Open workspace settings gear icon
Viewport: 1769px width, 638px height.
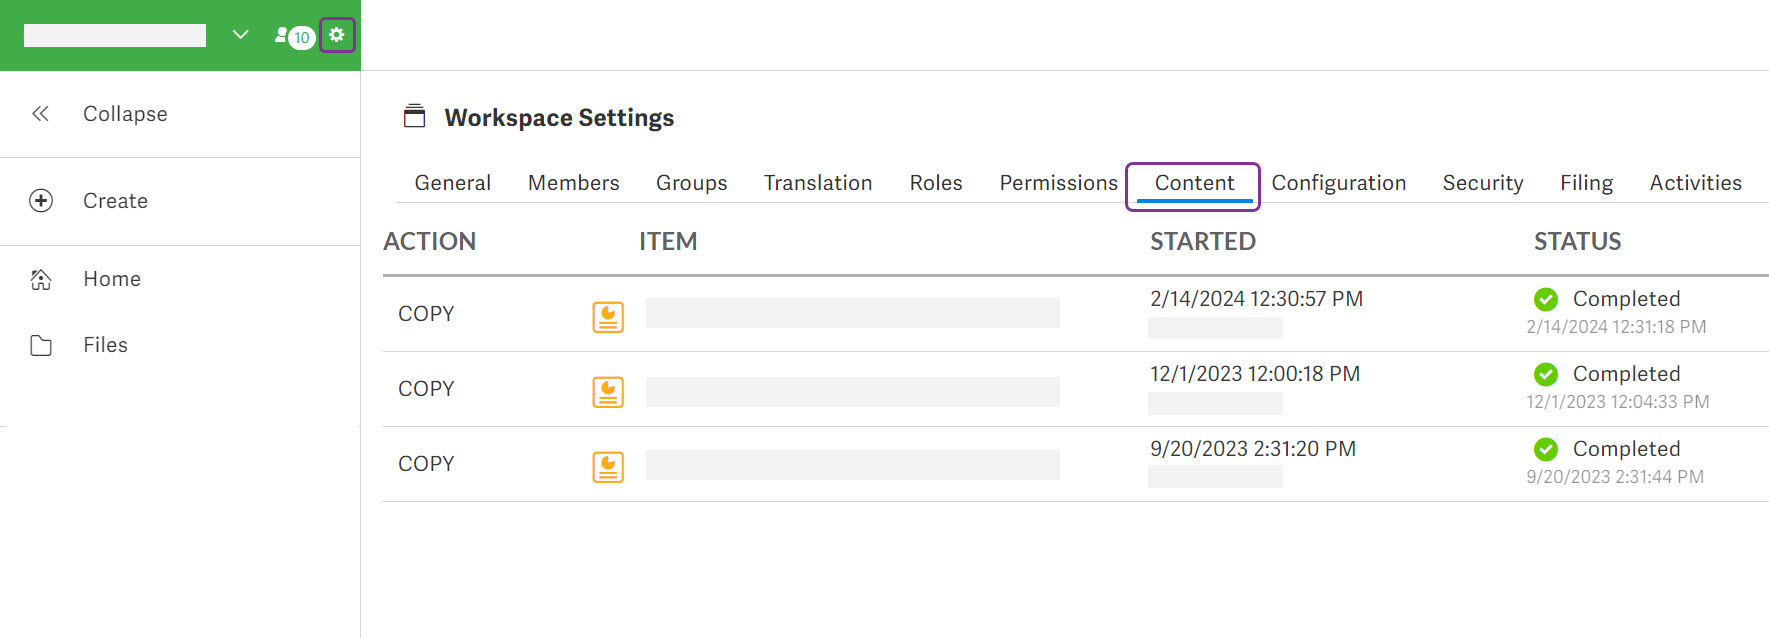click(337, 35)
